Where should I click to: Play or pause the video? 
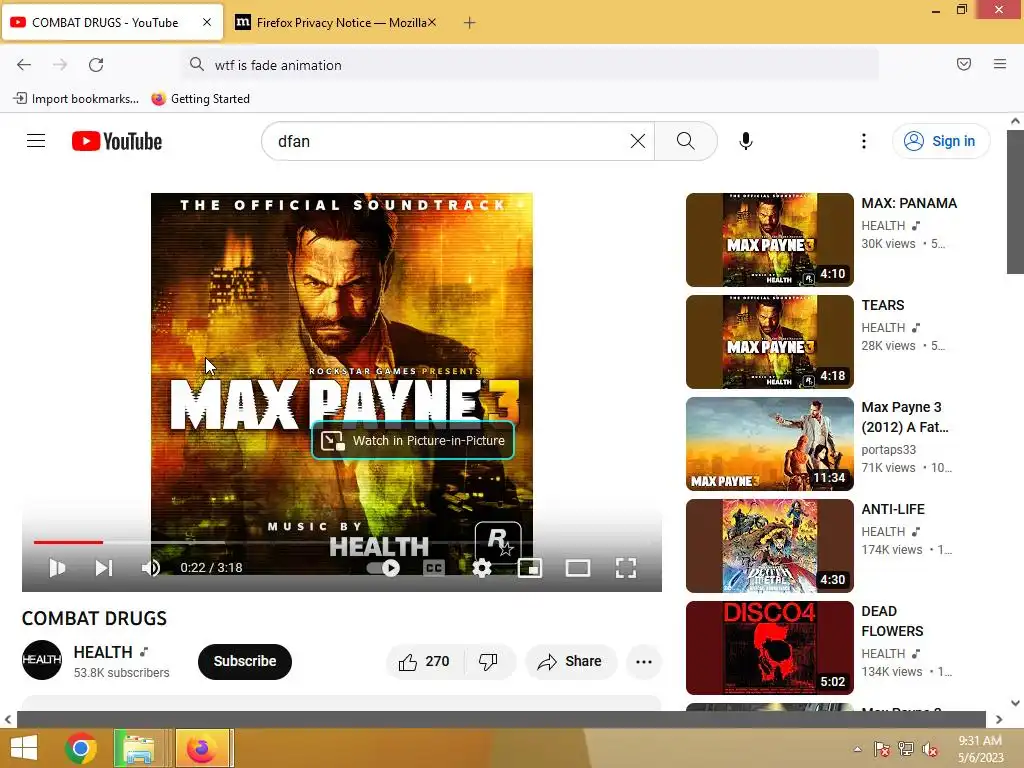[57, 568]
